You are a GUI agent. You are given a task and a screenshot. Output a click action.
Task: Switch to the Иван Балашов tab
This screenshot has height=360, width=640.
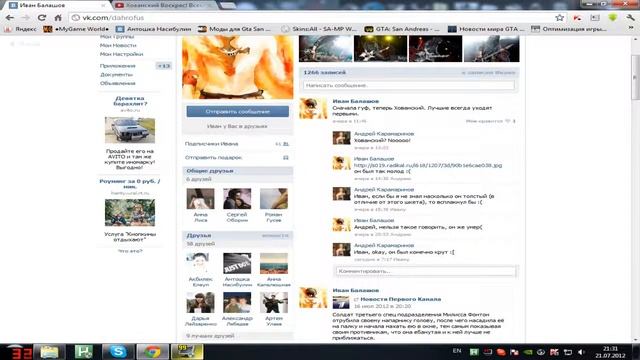pyautogui.click(x=57, y=5)
